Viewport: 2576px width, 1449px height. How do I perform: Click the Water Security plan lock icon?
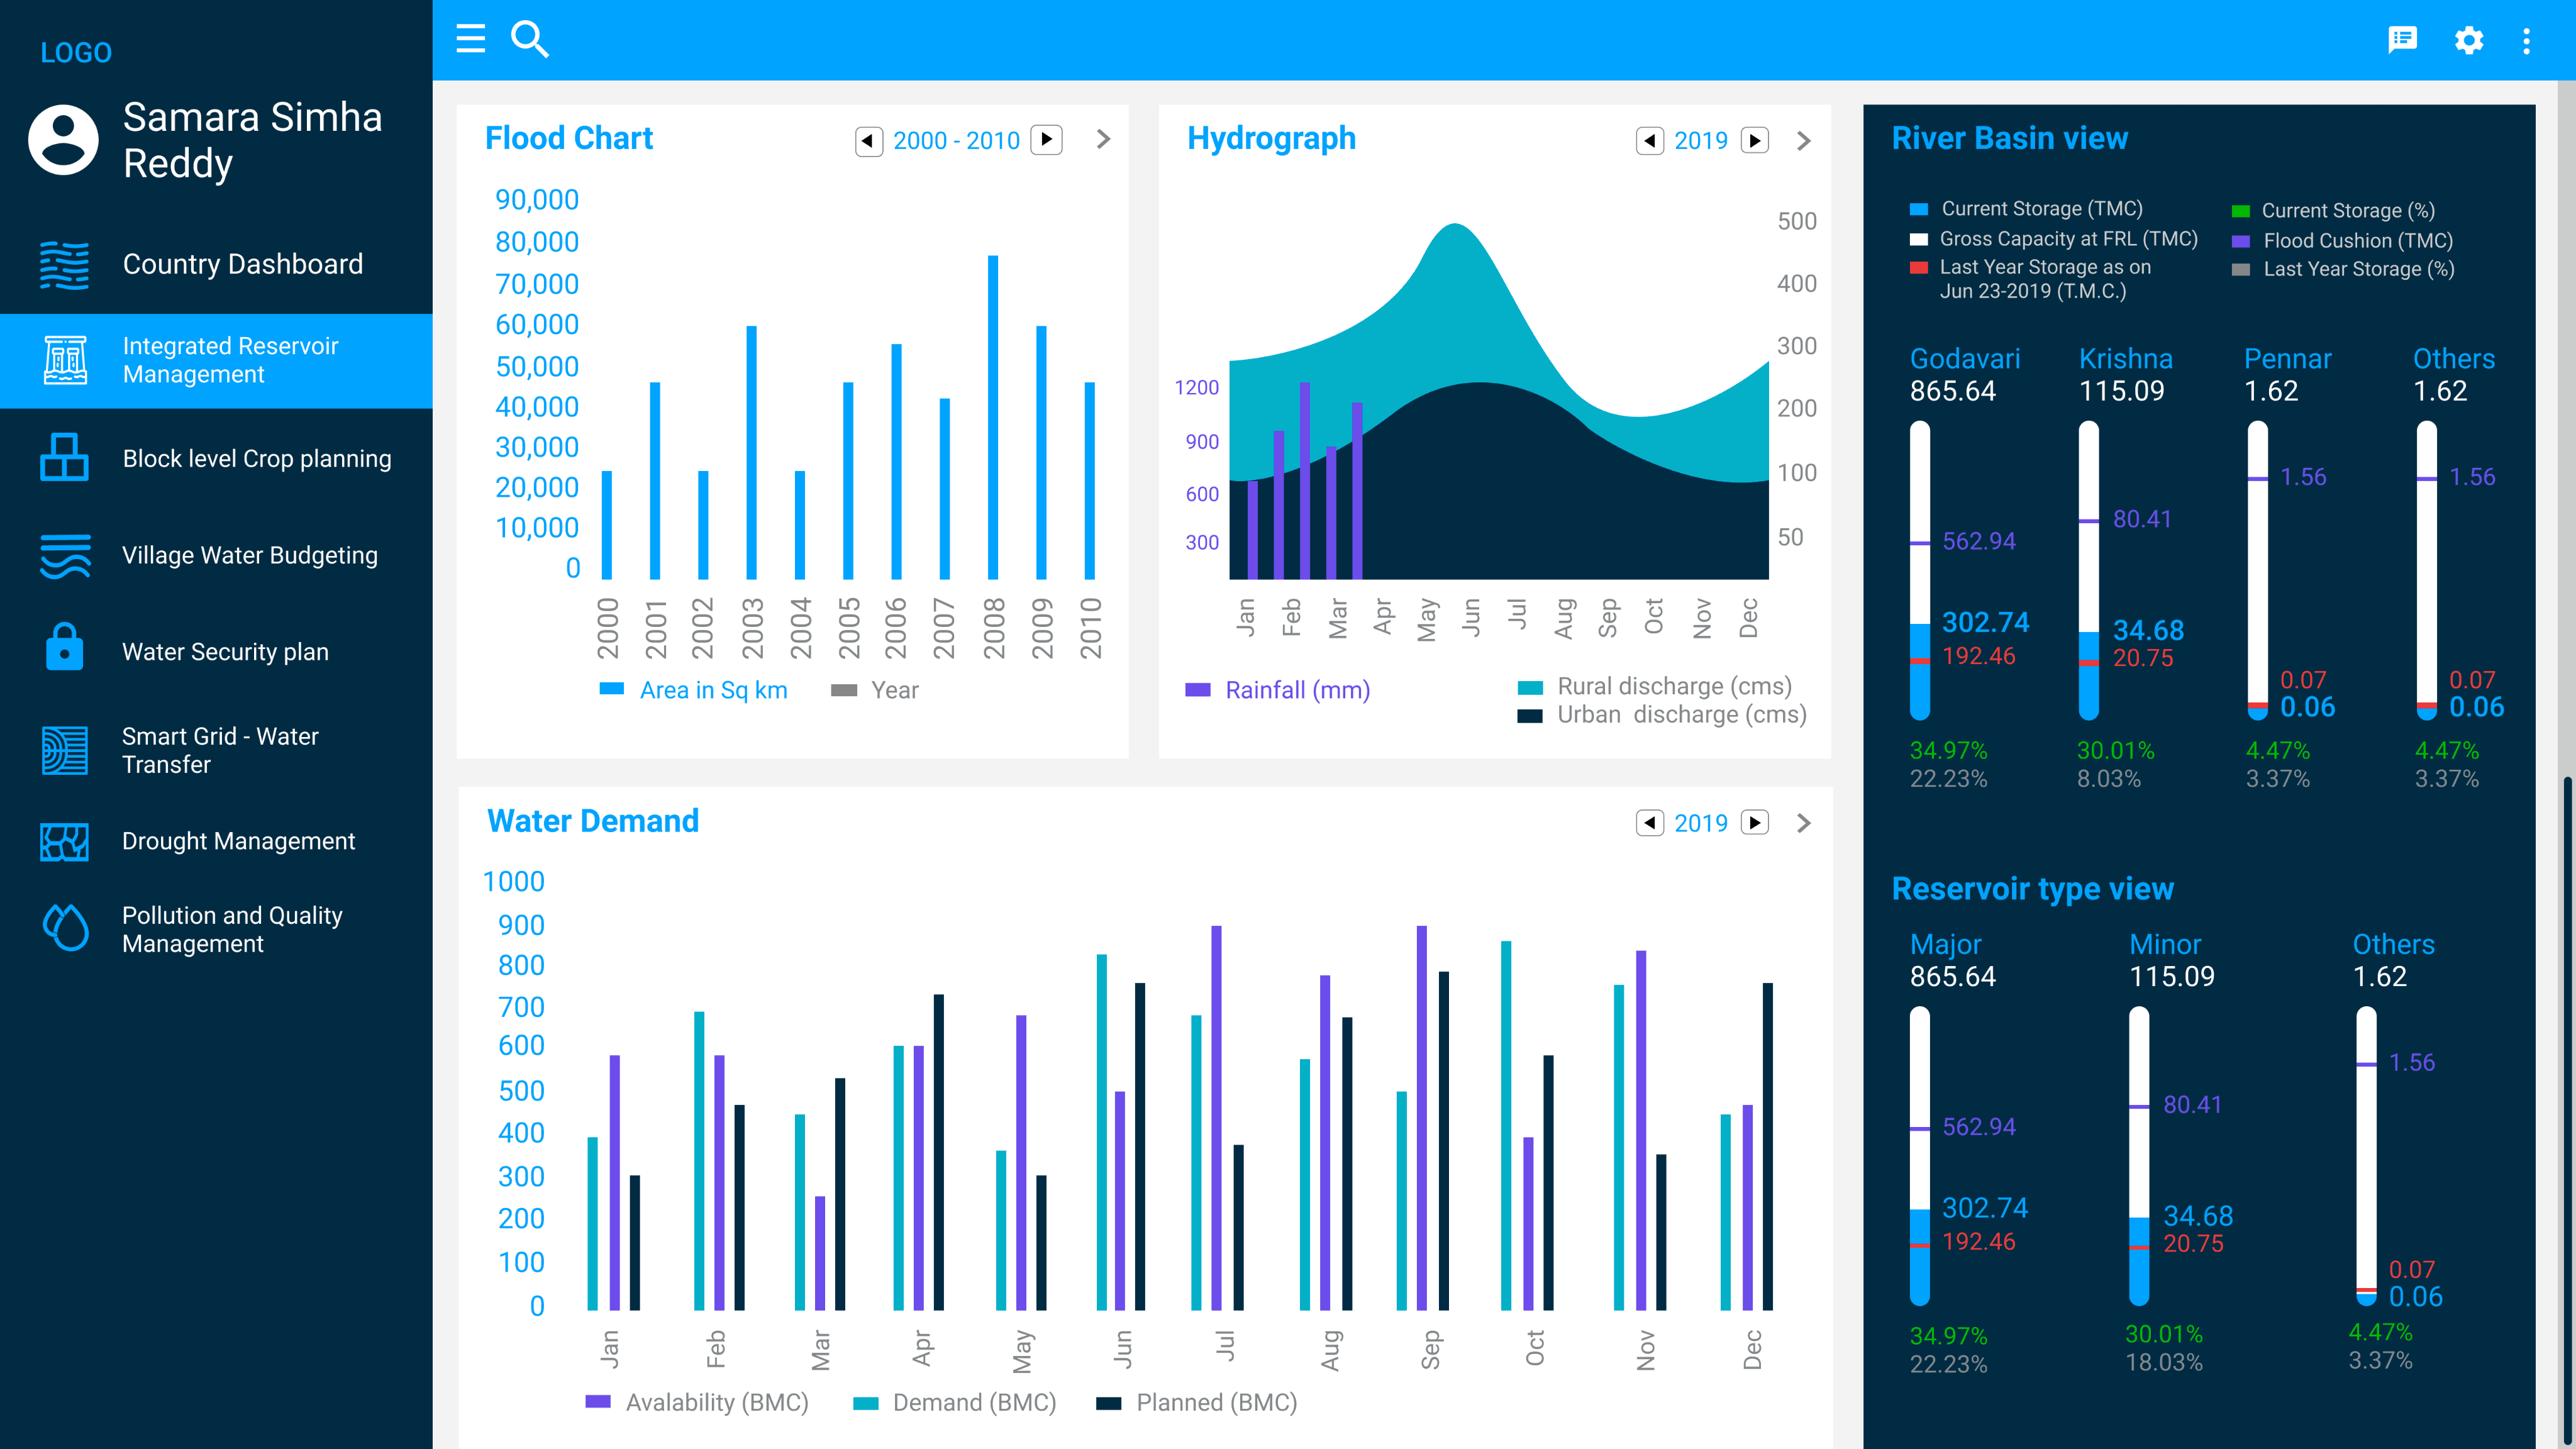[x=64, y=647]
